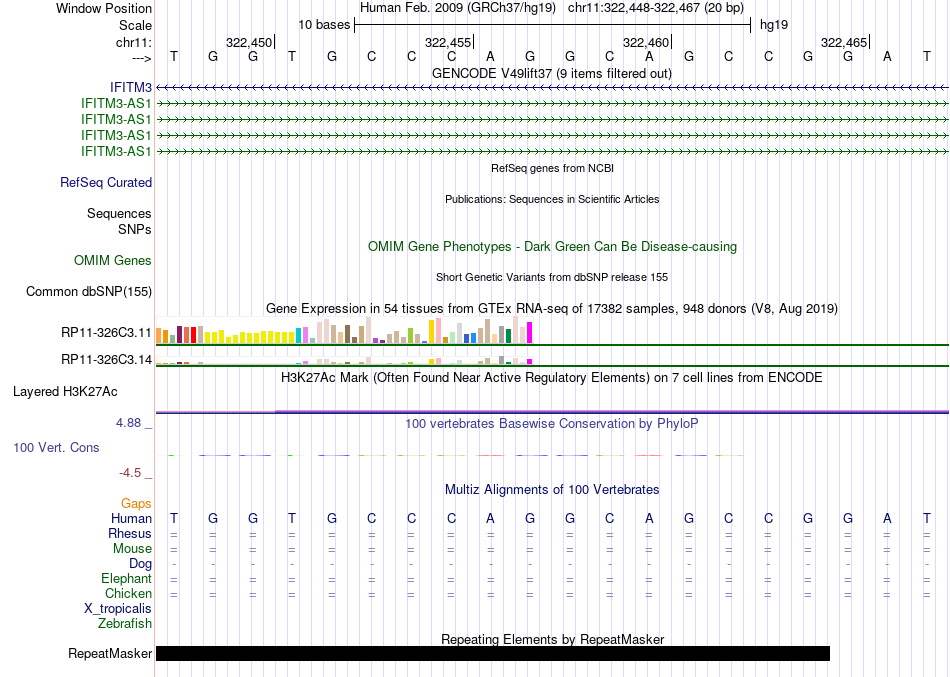Select the X_tropicalis alignment row label

118,609
